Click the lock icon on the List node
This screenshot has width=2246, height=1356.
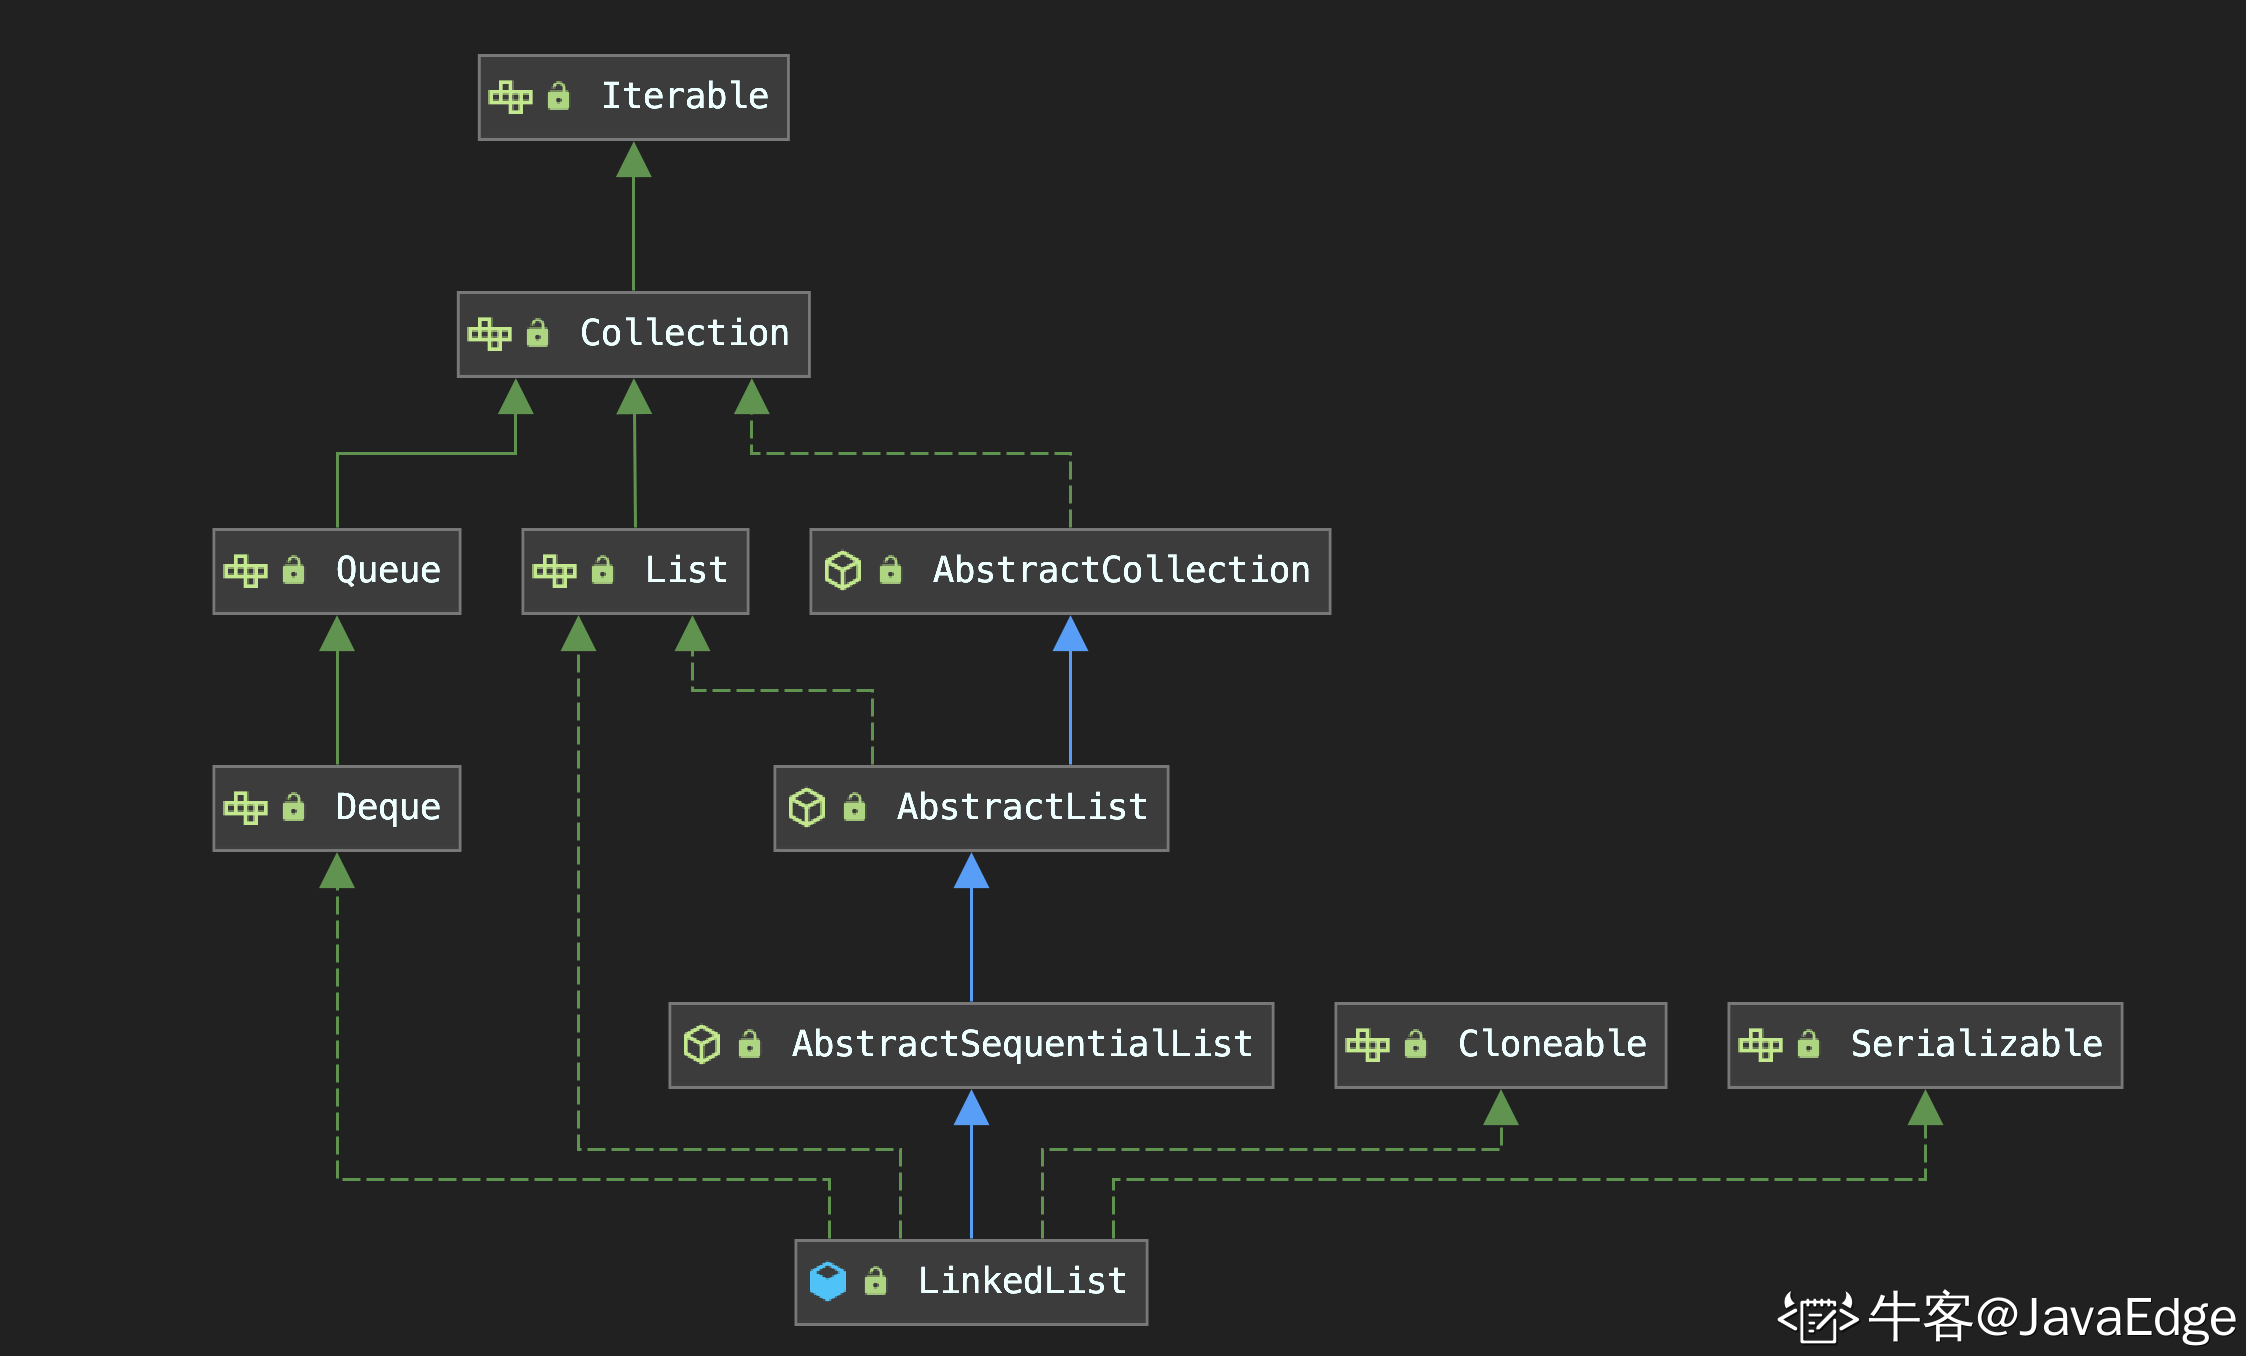click(x=602, y=571)
